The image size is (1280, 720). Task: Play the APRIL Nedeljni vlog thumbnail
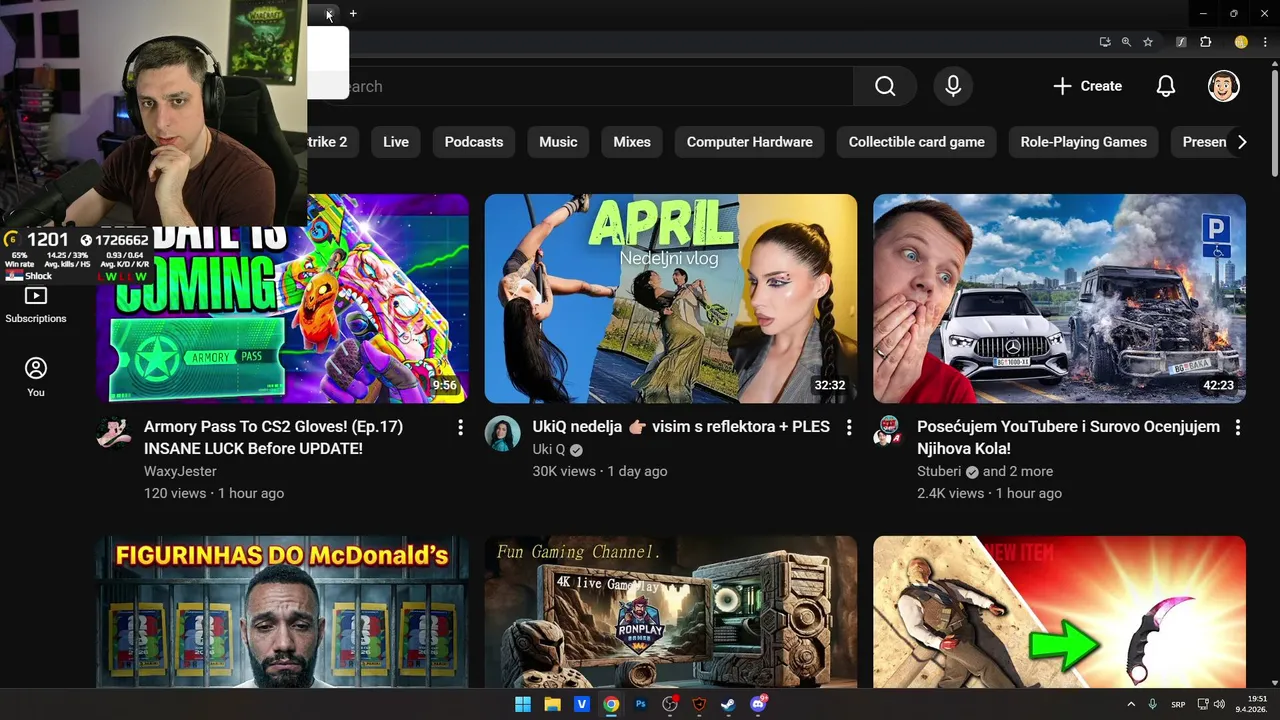671,298
